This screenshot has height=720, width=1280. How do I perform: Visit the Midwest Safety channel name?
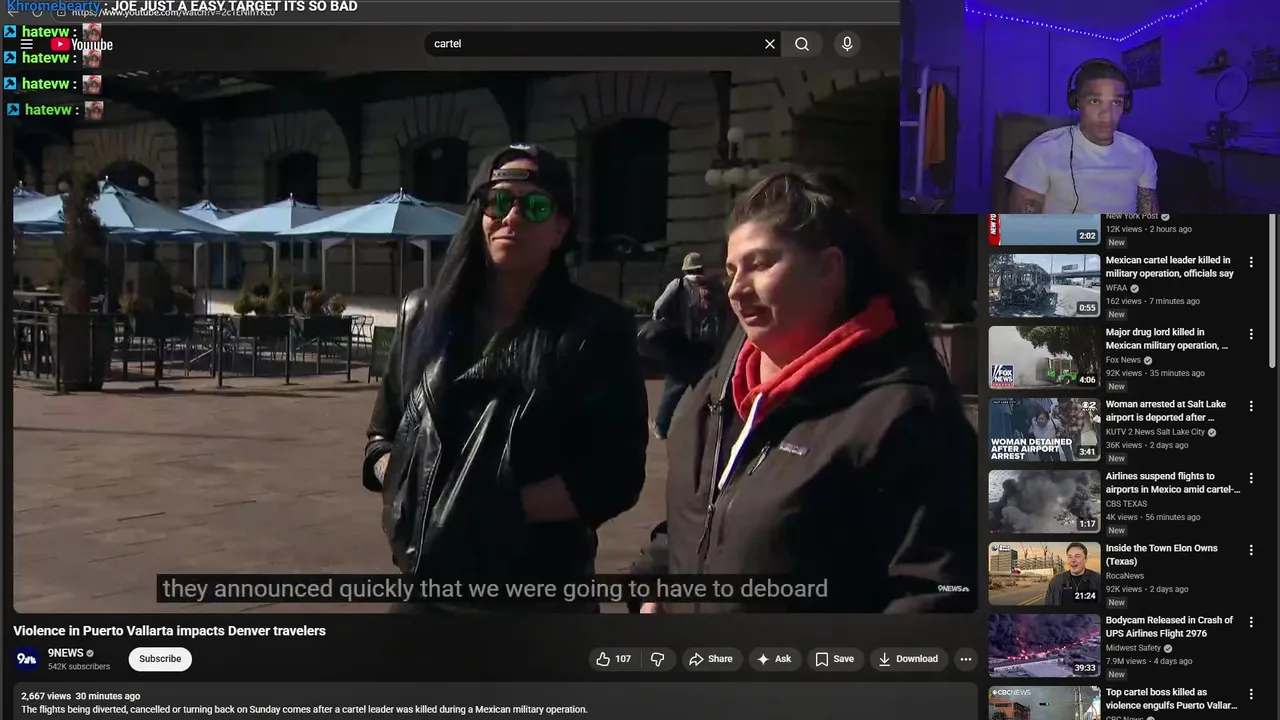pos(1133,648)
